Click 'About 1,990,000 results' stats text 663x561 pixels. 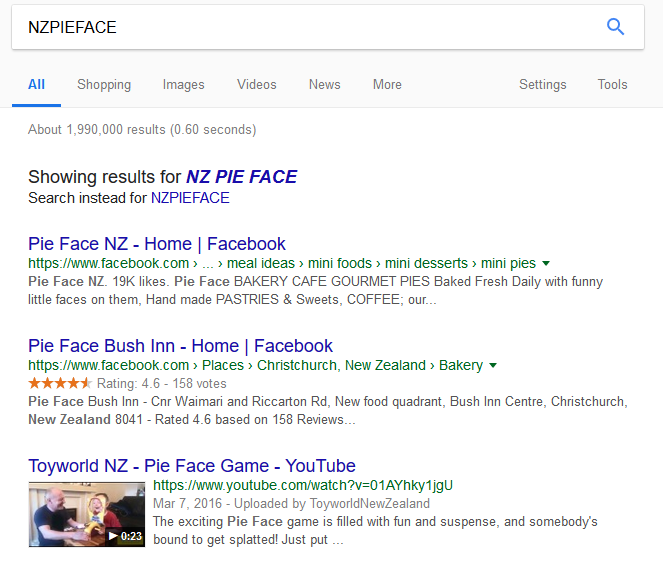[142, 129]
